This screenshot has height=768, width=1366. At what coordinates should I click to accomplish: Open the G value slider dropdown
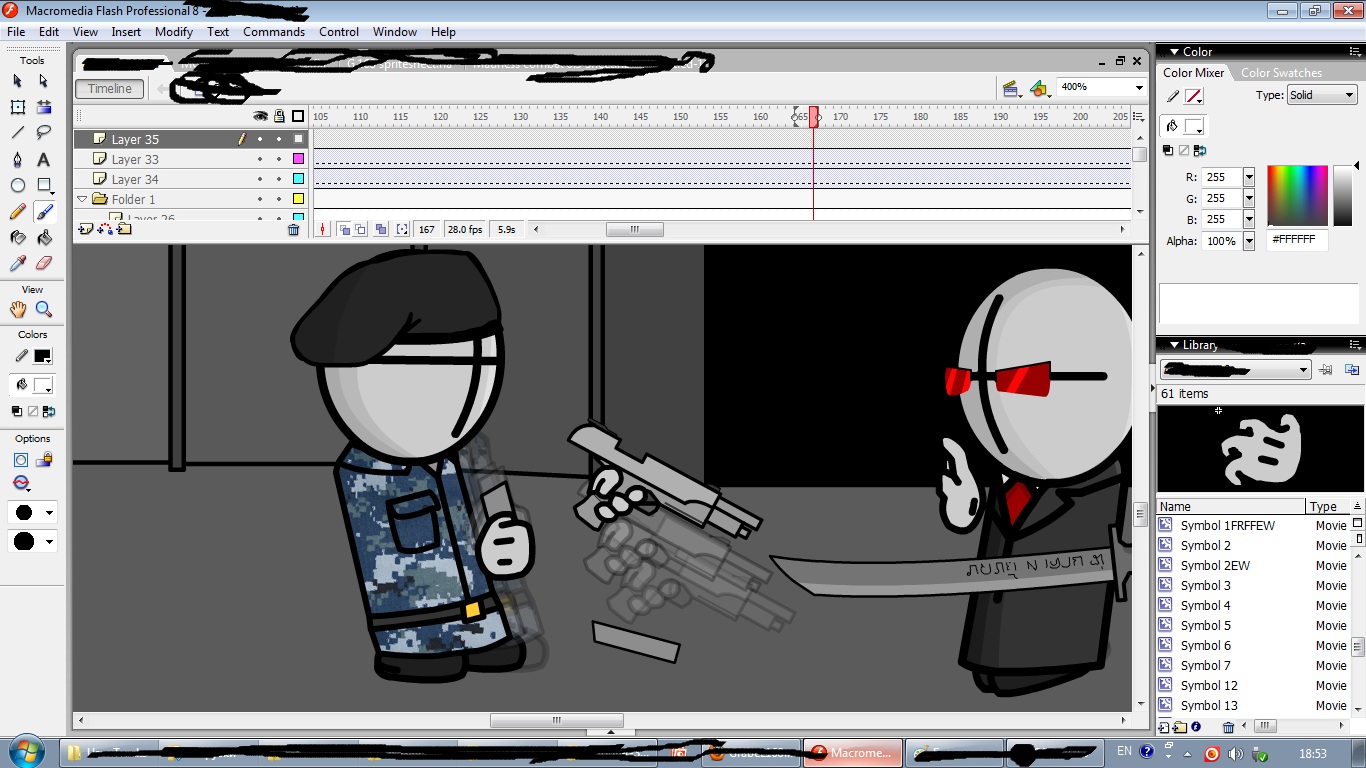pyautogui.click(x=1249, y=198)
